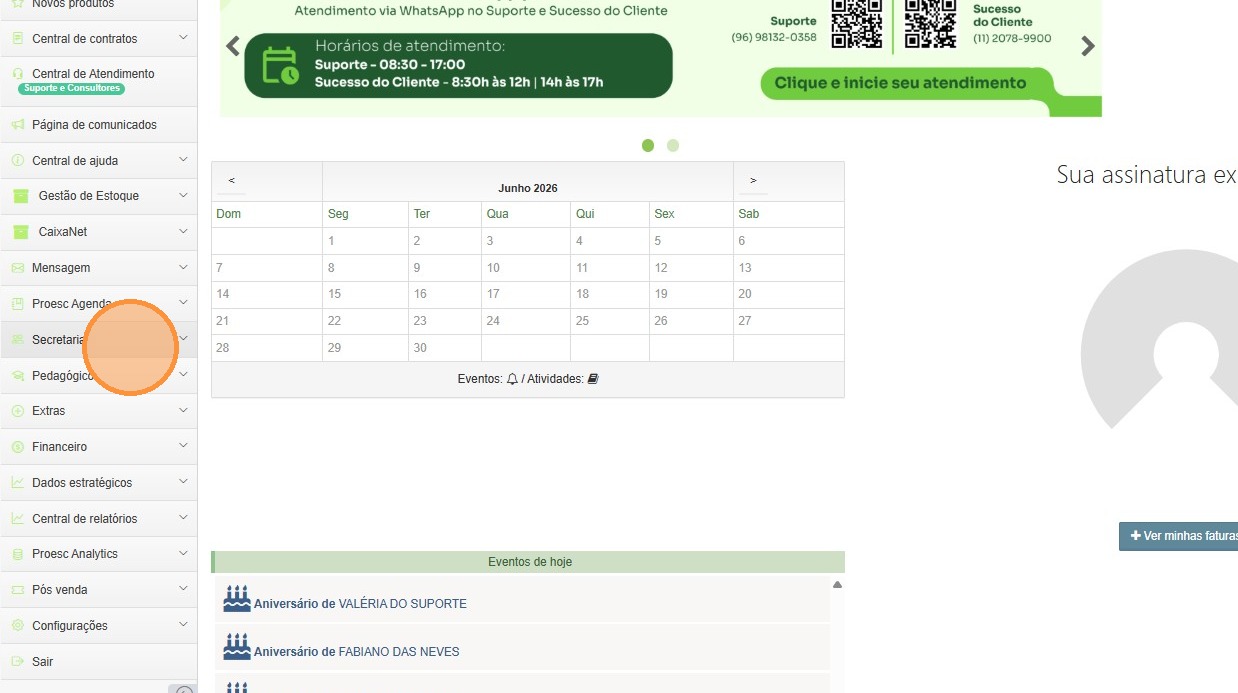Click the 'Eventos de hoje' header
The width and height of the screenshot is (1238, 693).
[530, 562]
